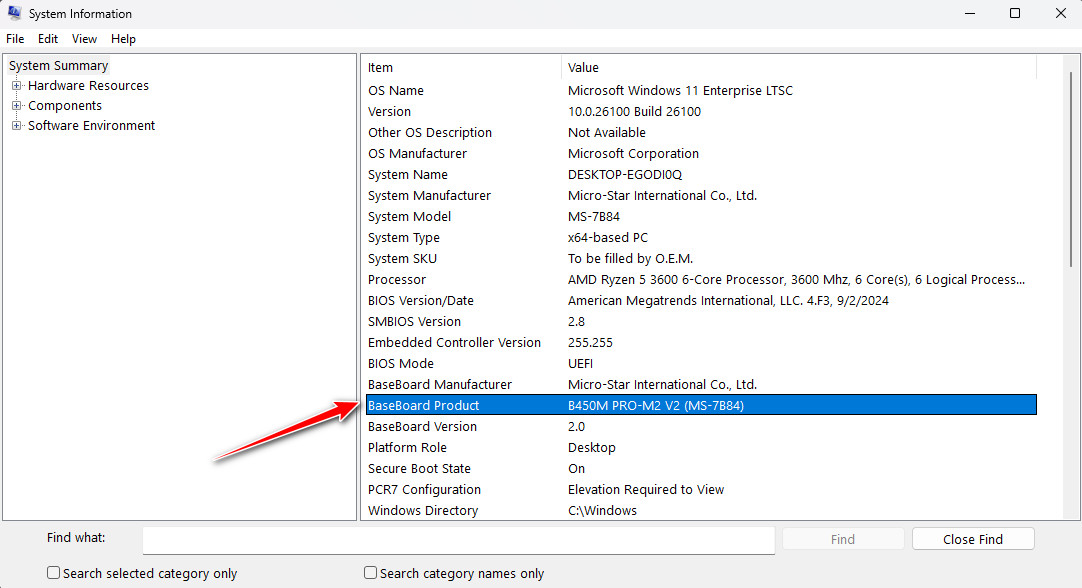The width and height of the screenshot is (1082, 588).
Task: Click the Find button
Action: (842, 539)
